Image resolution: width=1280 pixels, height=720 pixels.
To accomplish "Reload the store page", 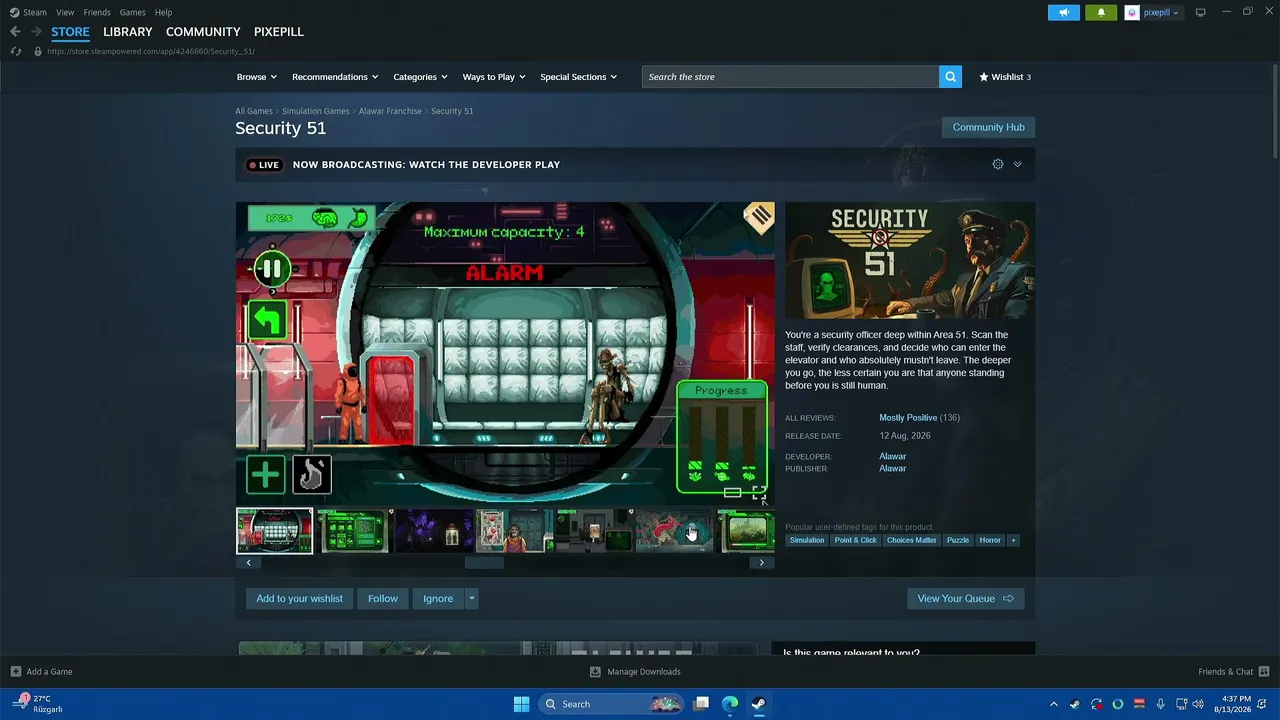I will click(x=16, y=51).
